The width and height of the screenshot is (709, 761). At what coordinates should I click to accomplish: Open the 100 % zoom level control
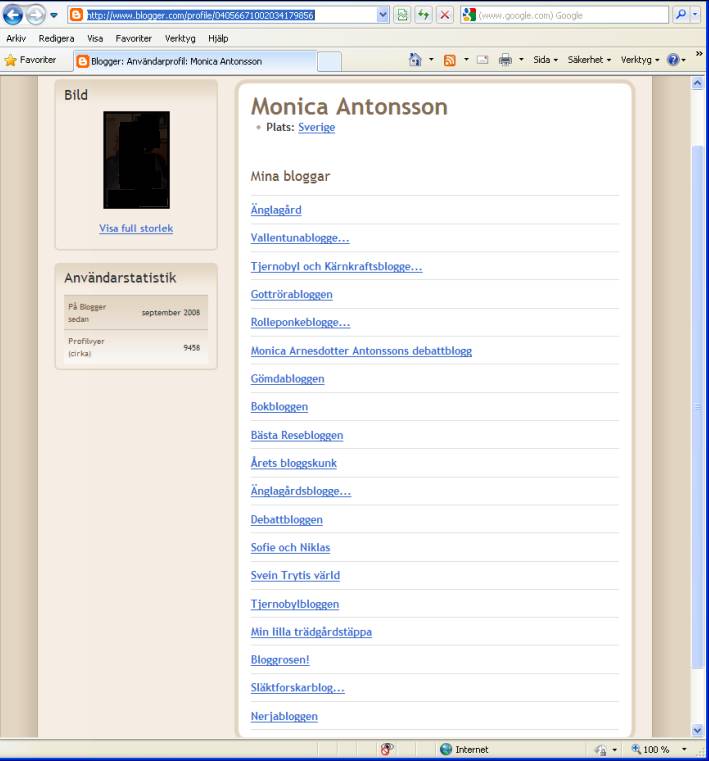point(659,749)
